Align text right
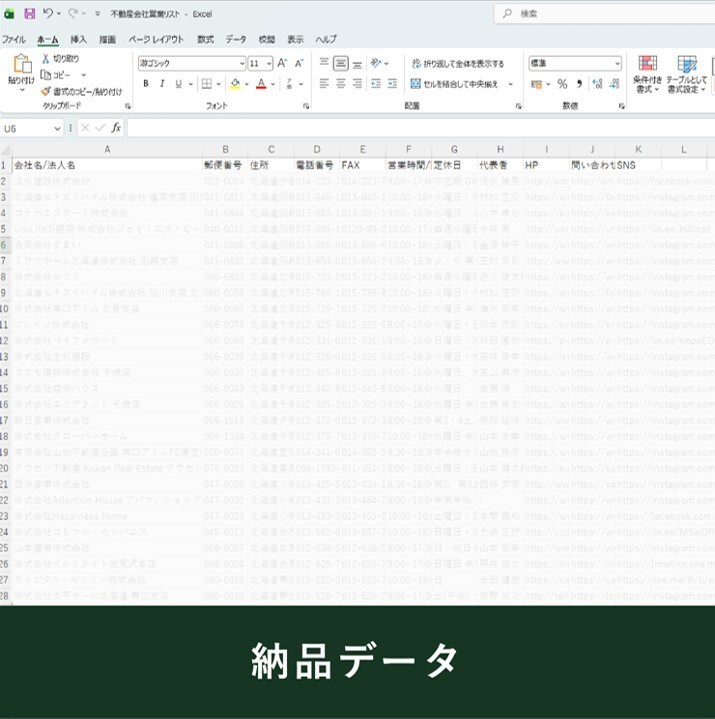 [357, 84]
